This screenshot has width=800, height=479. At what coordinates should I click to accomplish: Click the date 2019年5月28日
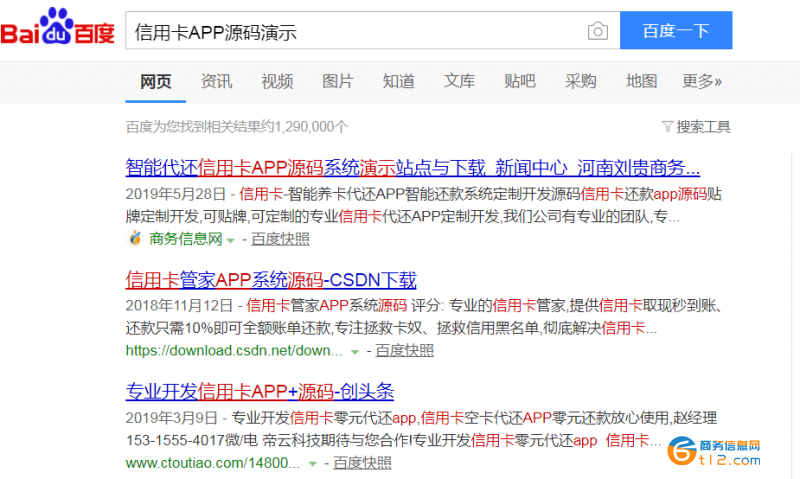coord(176,194)
